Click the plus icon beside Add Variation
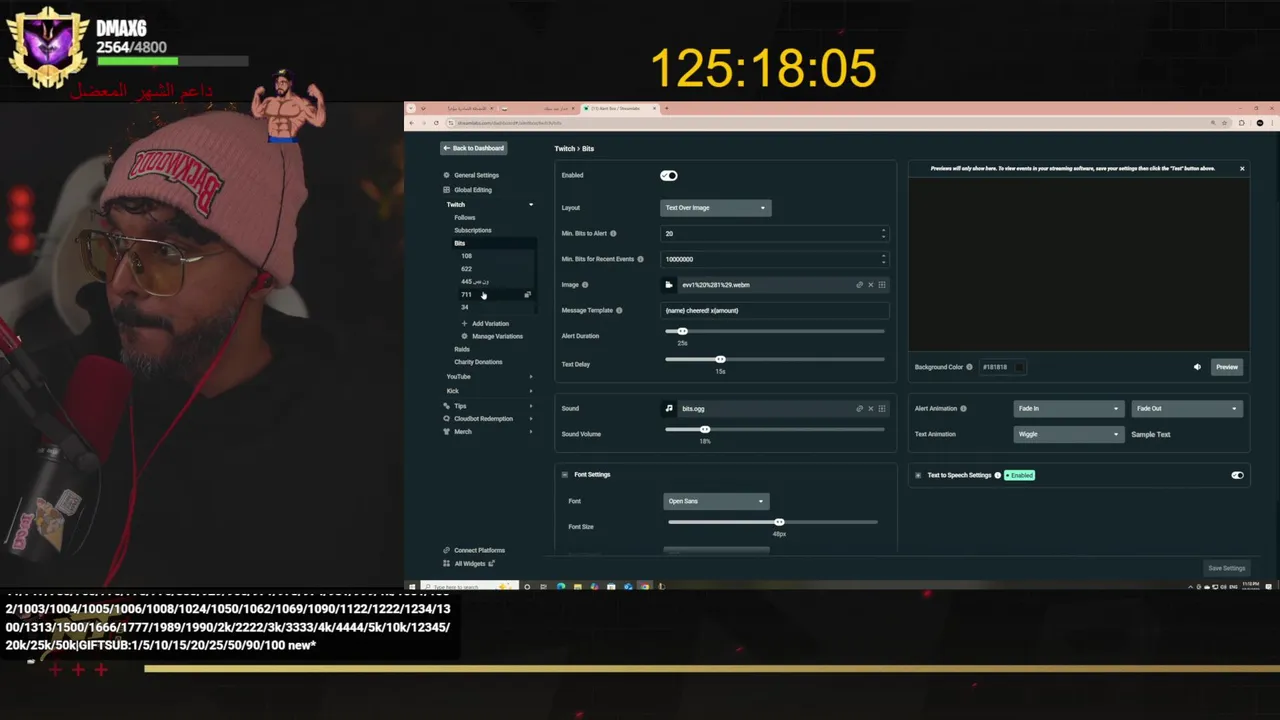 (464, 323)
